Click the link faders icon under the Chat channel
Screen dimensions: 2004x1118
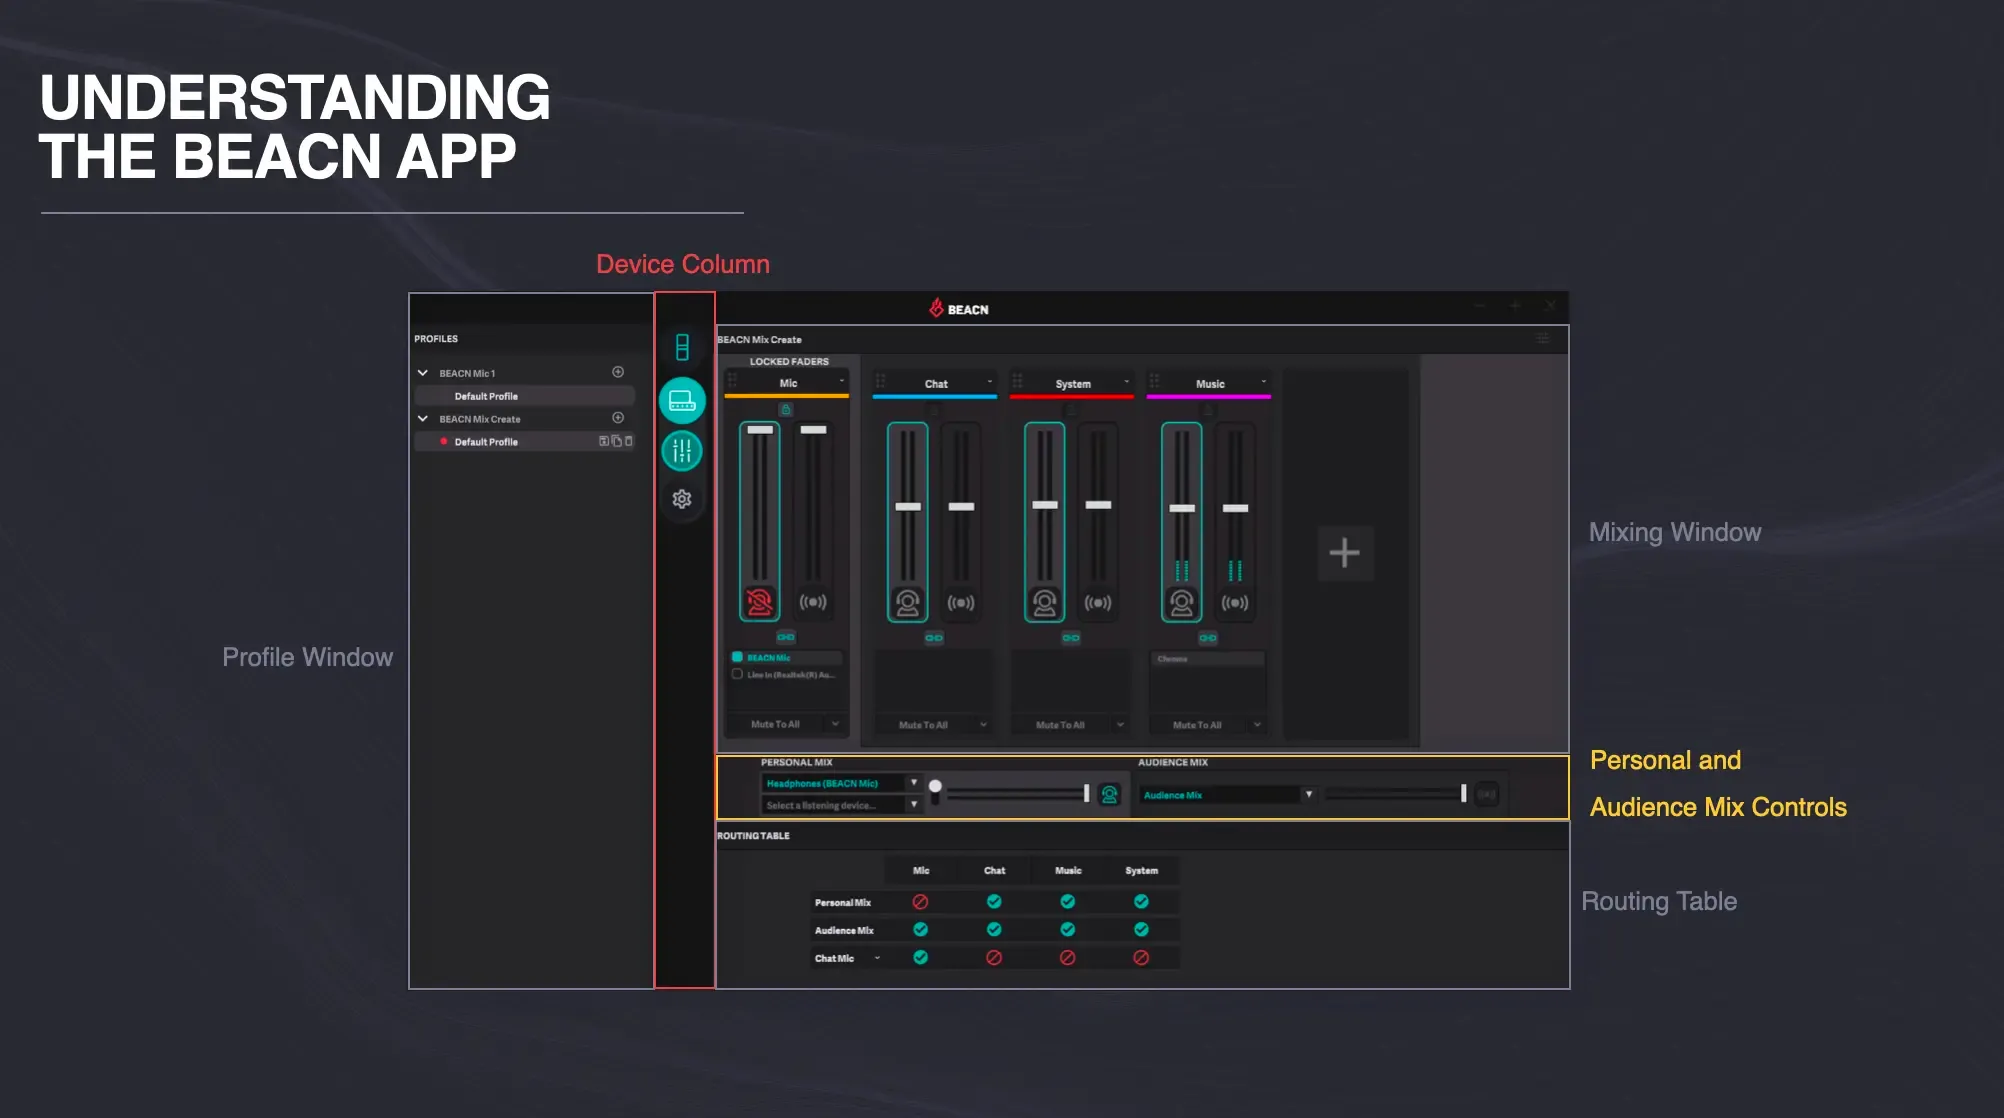(x=932, y=637)
